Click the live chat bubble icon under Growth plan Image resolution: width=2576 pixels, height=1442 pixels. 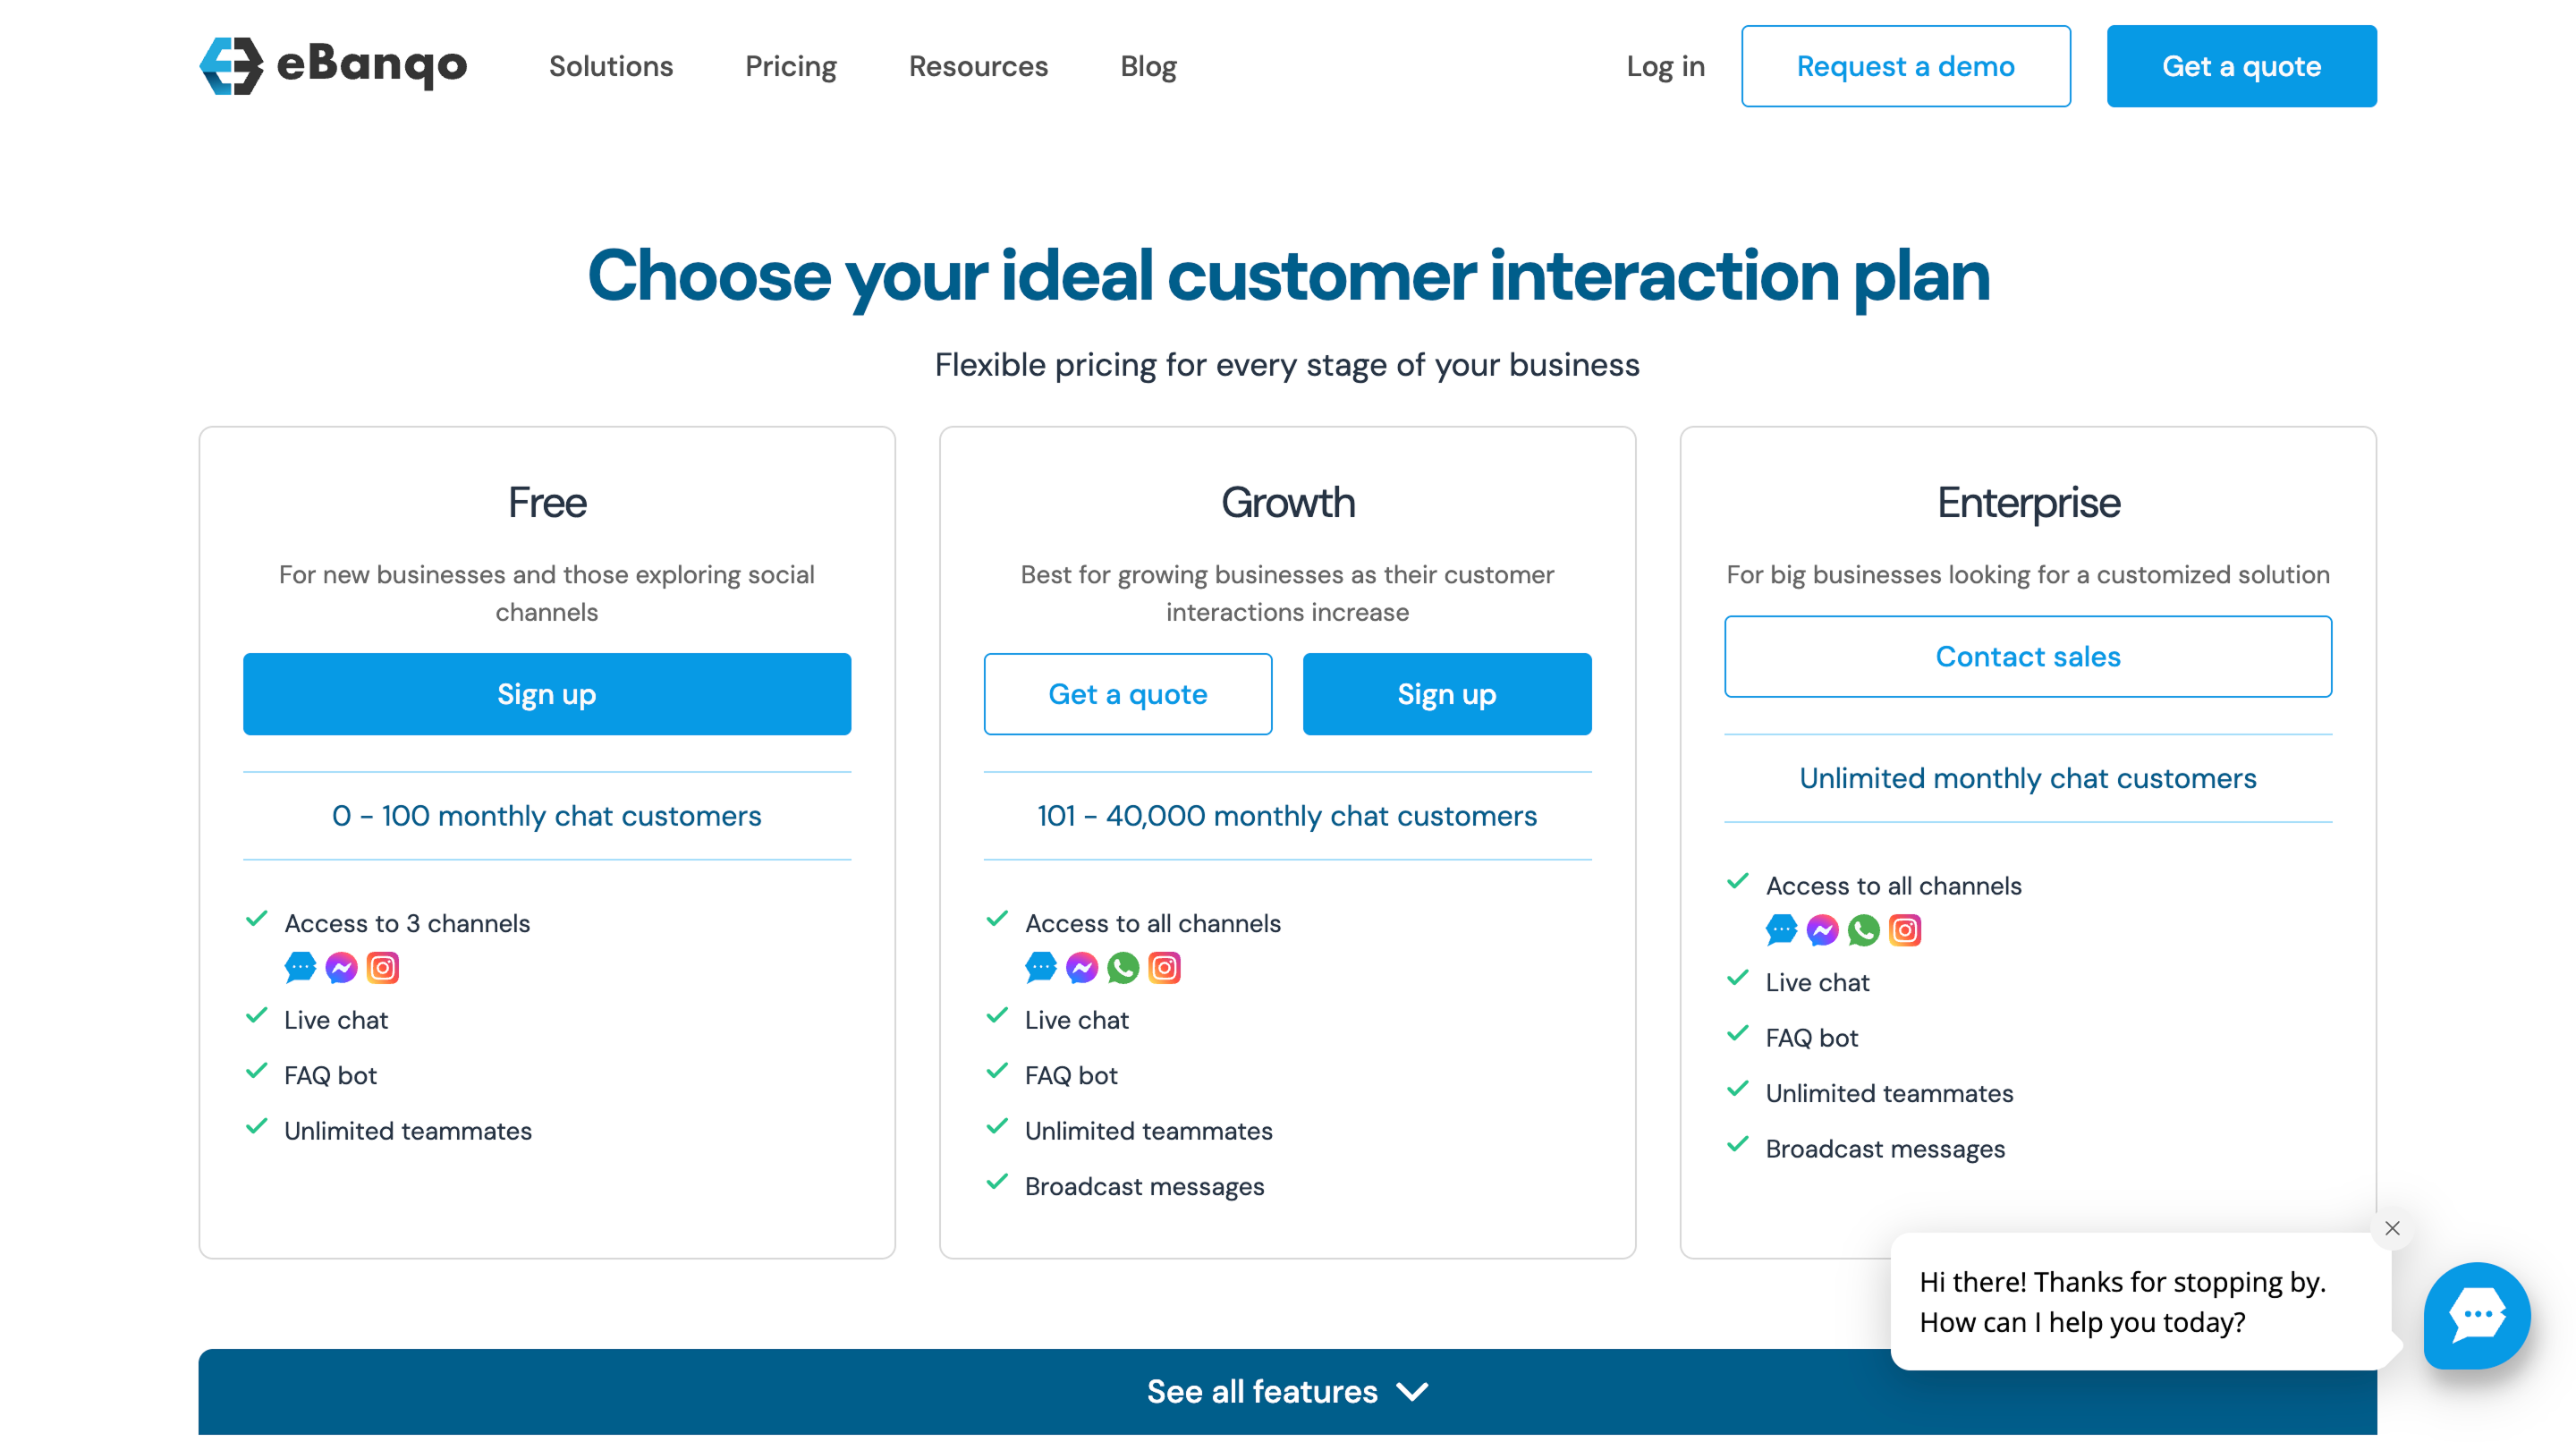1040,967
